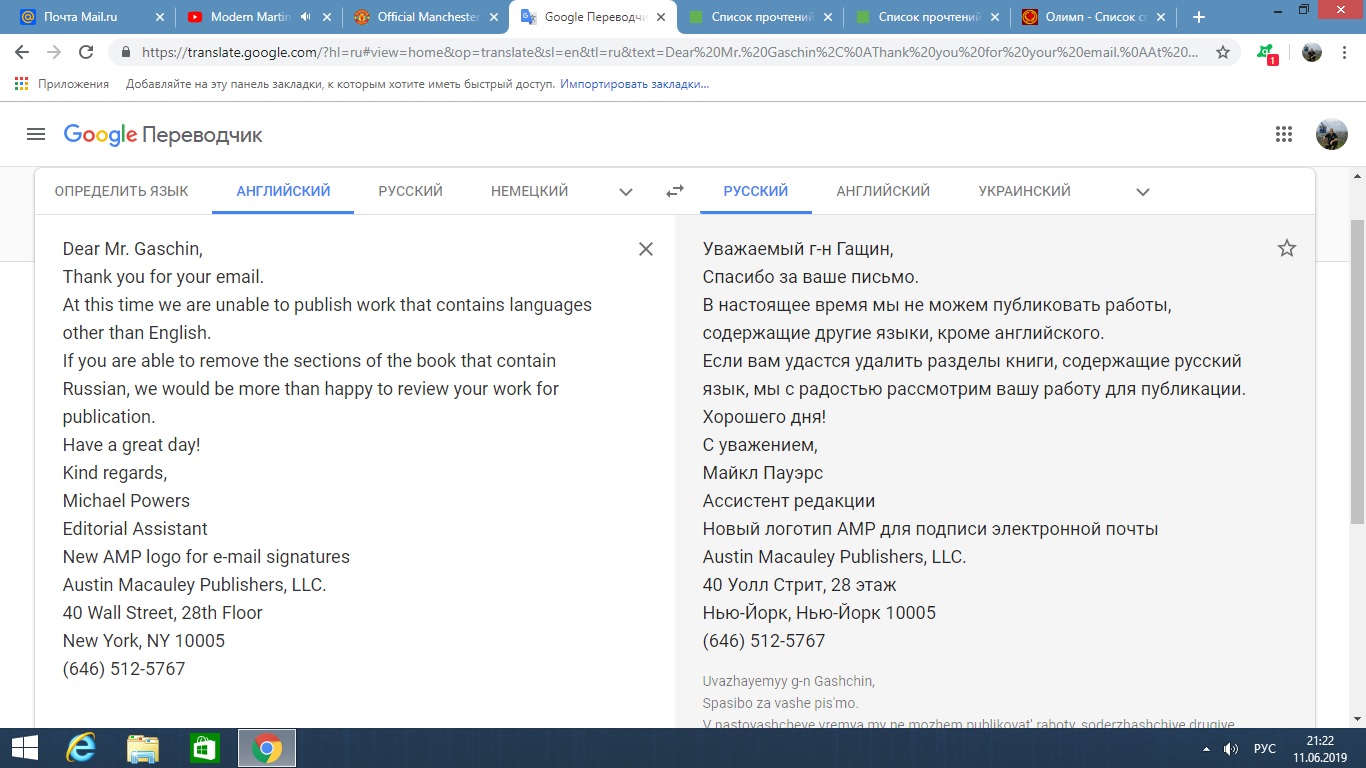Open File Explorer from taskbar
Viewport: 1366px width, 768px height.
click(x=143, y=748)
